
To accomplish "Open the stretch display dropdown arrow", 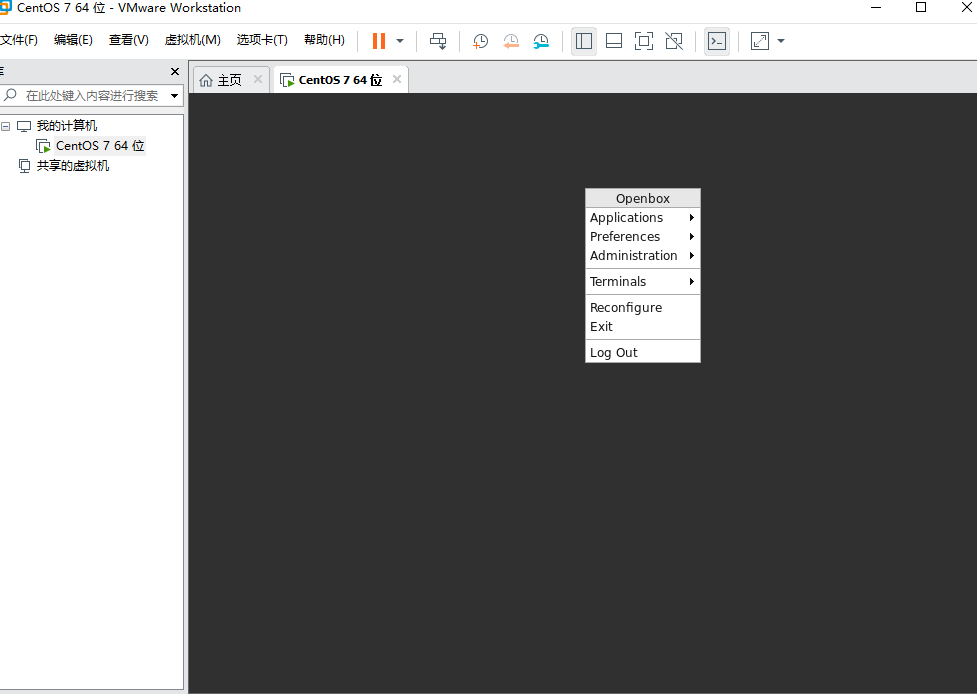I will (x=781, y=41).
